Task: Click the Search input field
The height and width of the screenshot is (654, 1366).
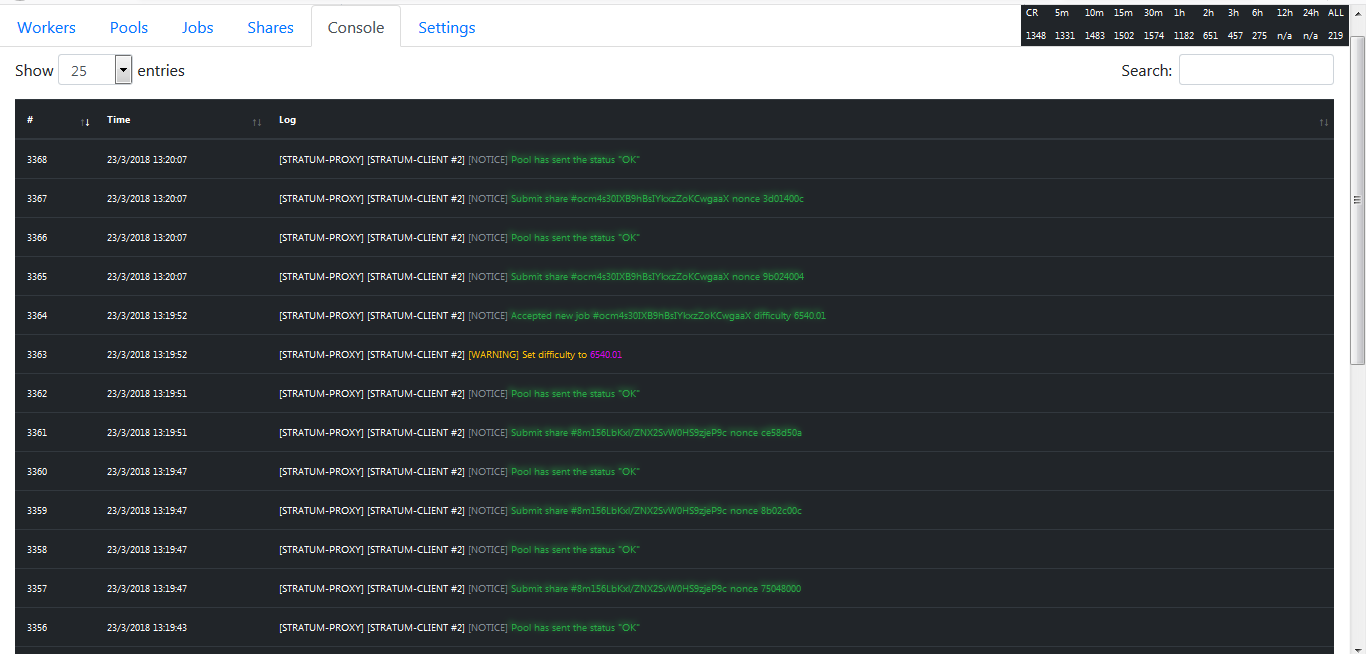Action: pos(1256,69)
